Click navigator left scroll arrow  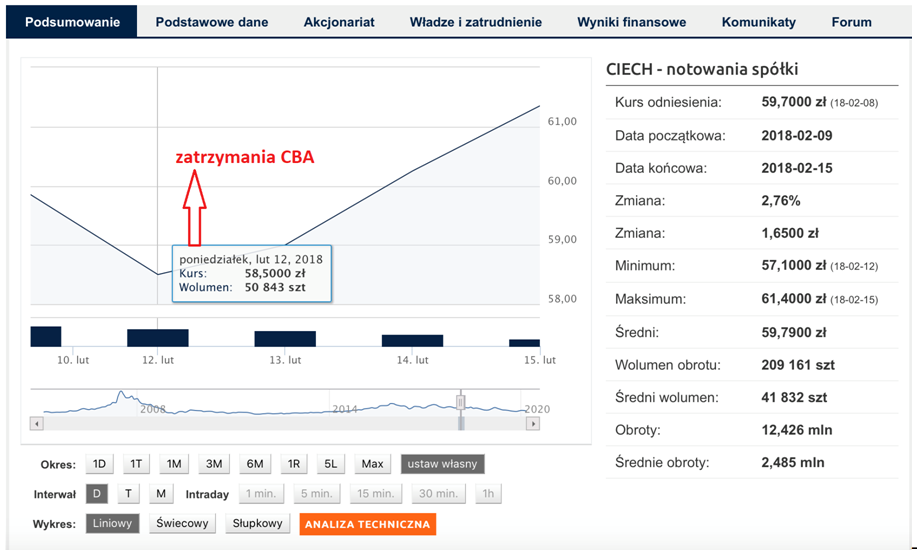click(x=37, y=424)
